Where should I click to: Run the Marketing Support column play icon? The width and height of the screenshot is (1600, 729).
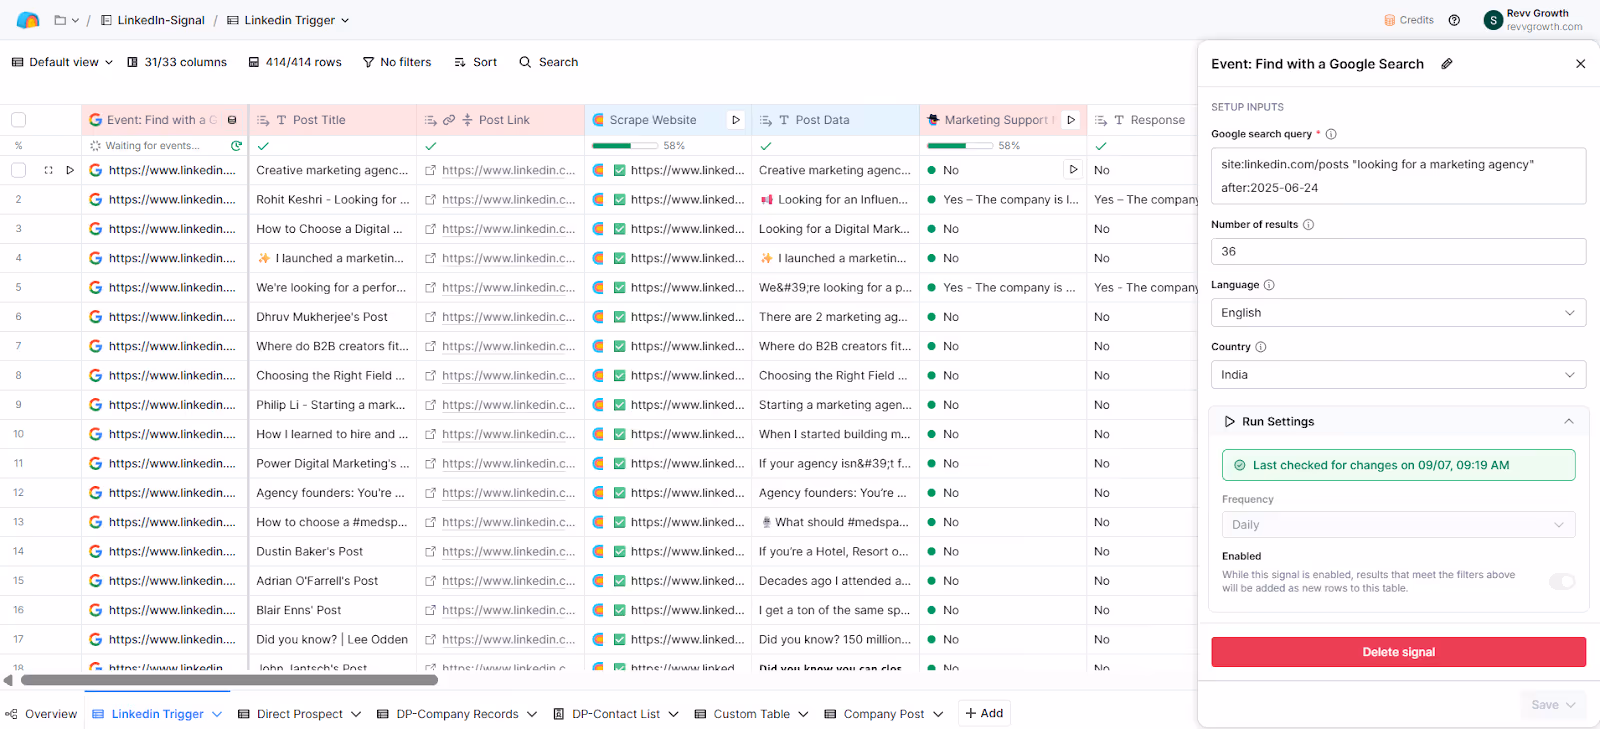pos(1071,120)
